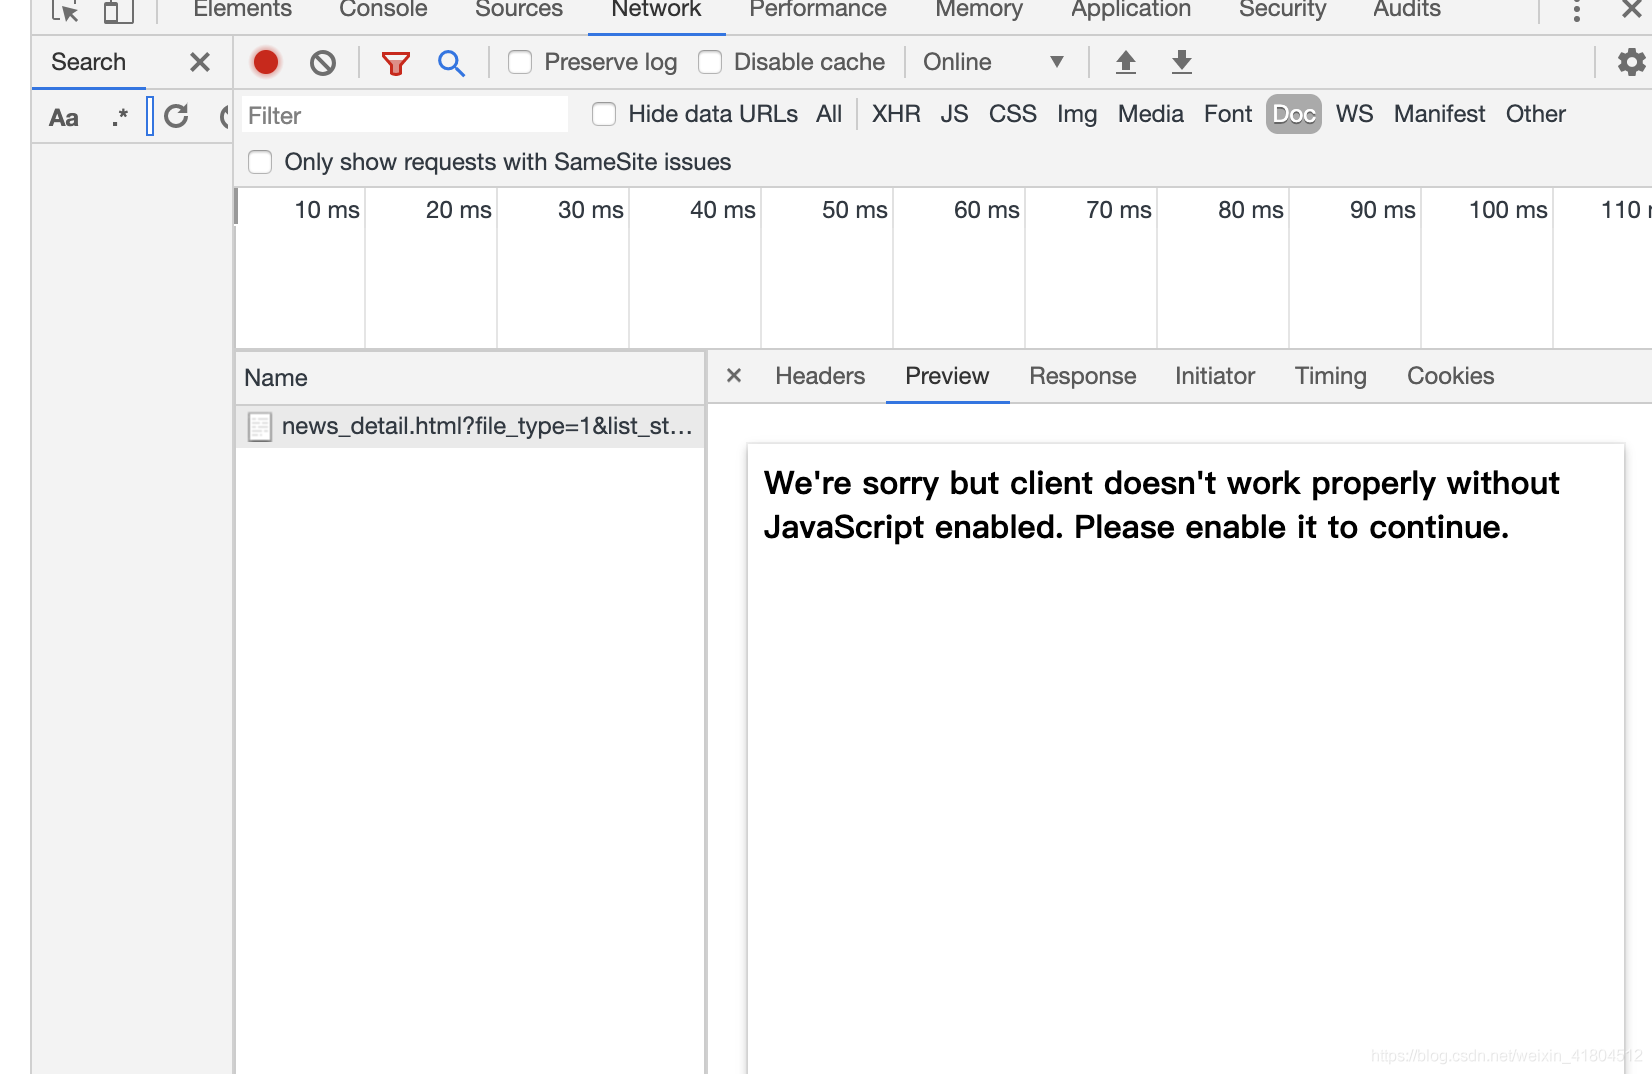
Task: Switch to the Response tab
Action: click(1083, 376)
